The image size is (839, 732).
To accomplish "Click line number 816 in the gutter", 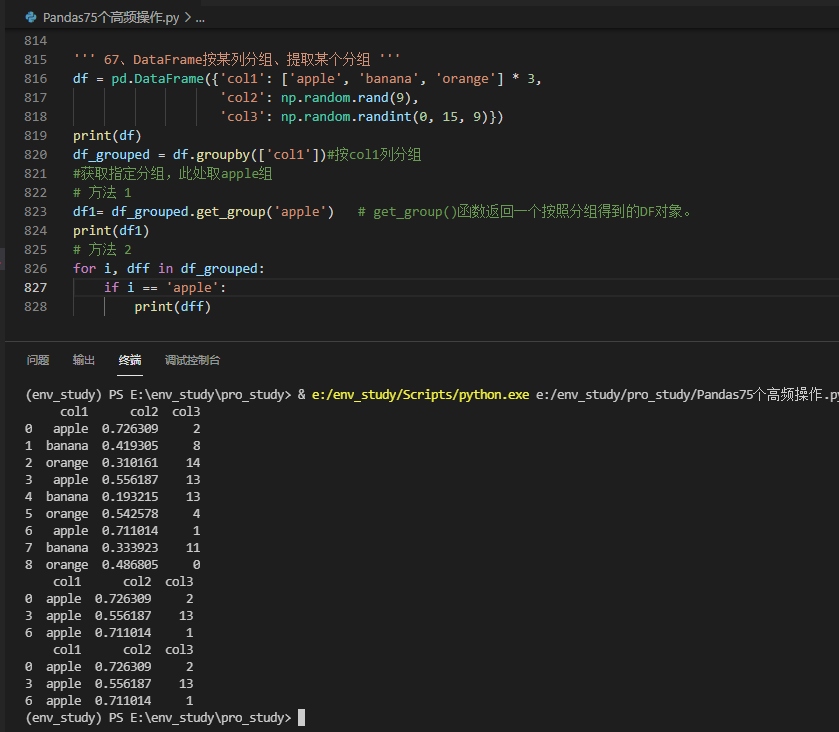I will coord(35,79).
